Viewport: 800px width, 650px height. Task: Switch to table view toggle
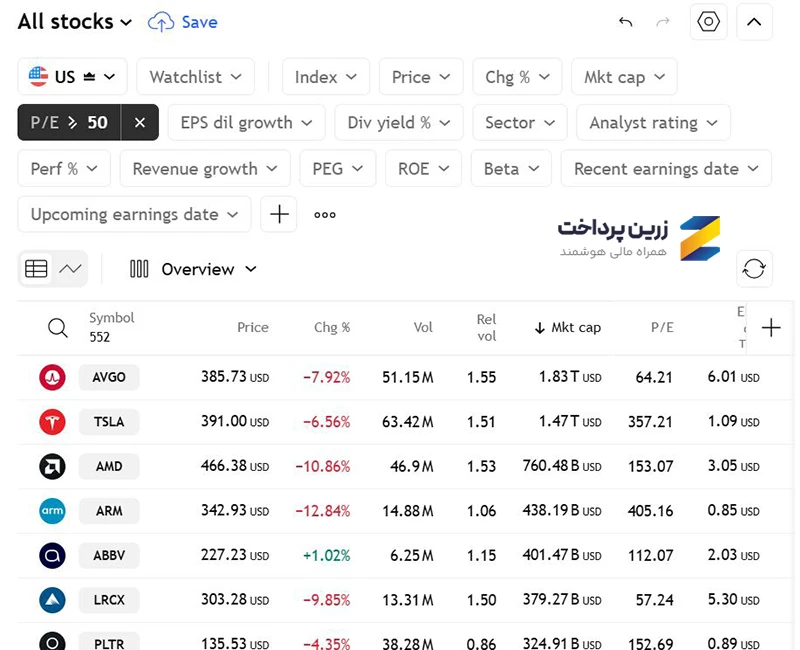36,268
